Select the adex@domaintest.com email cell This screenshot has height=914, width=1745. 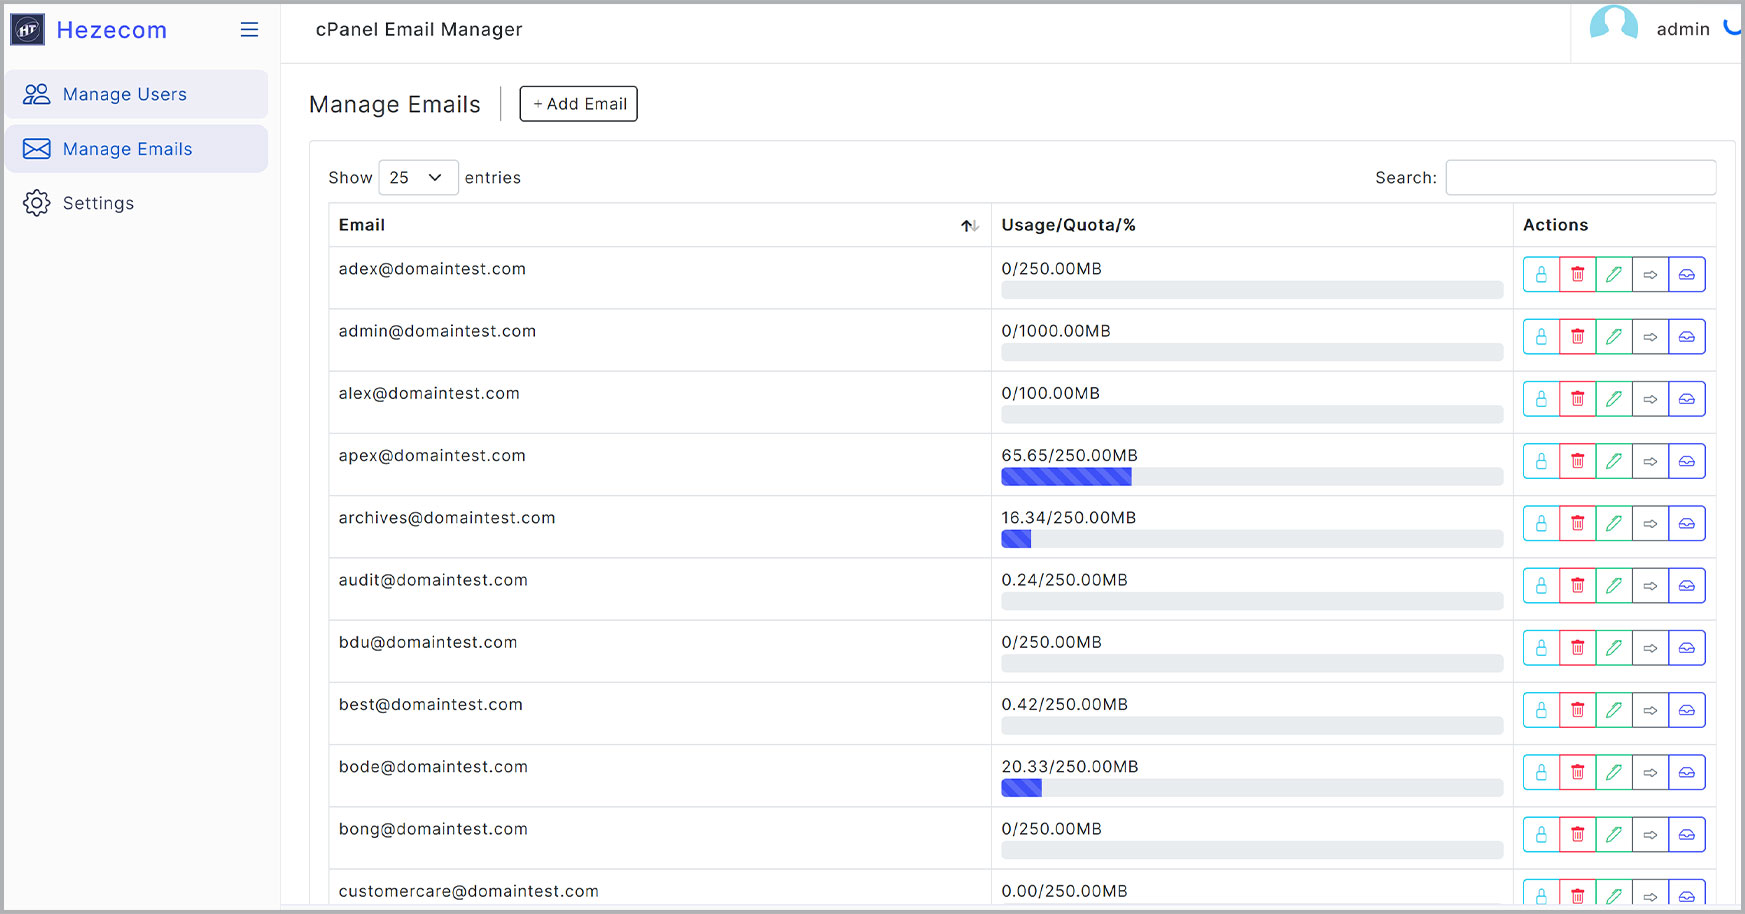[x=660, y=278]
